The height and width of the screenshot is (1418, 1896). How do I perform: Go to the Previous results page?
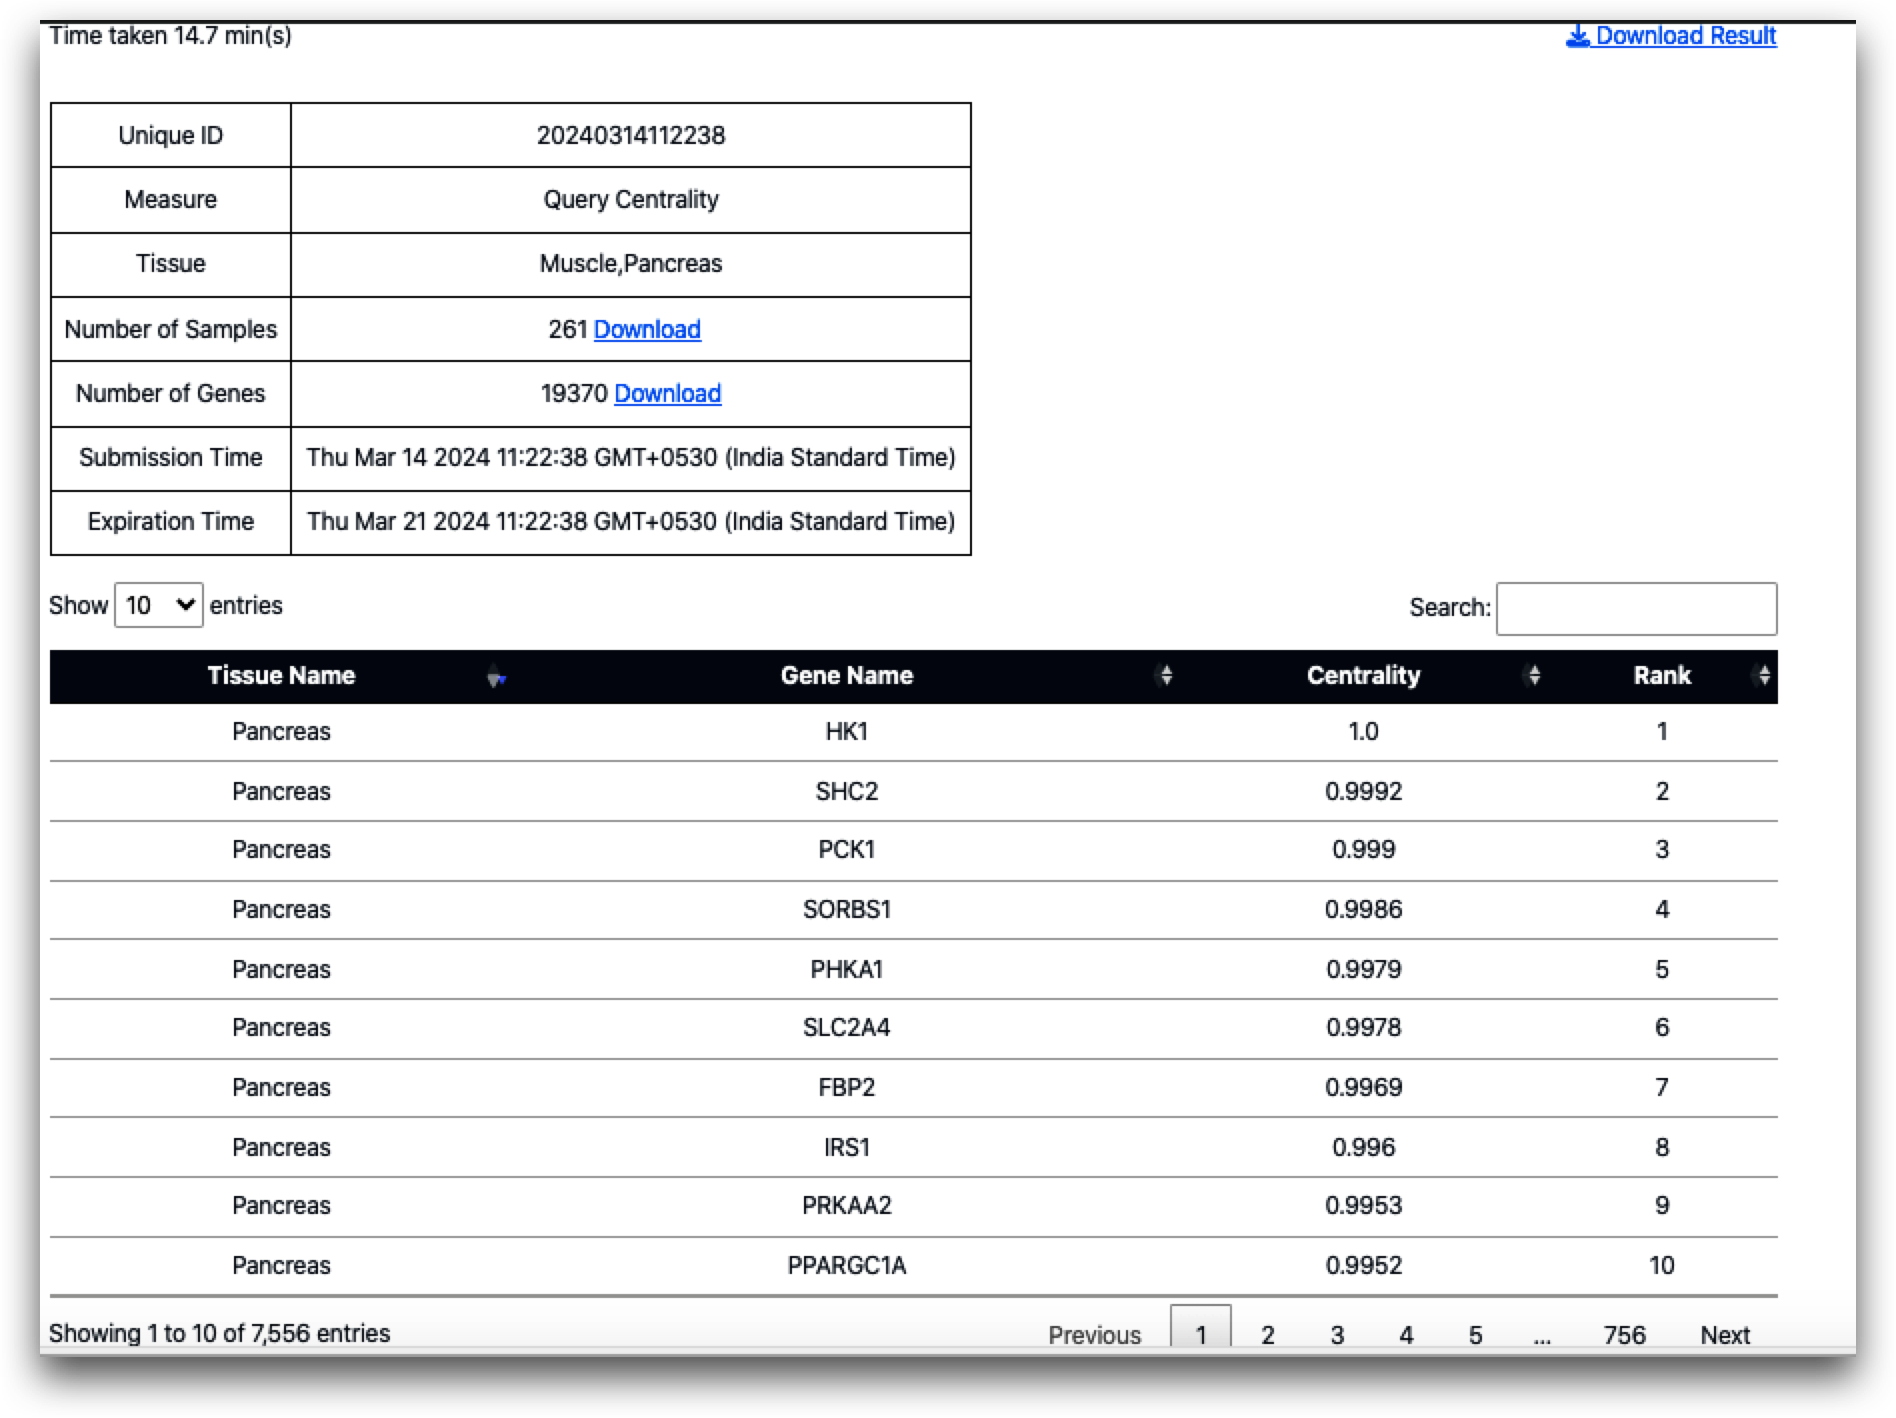tap(1094, 1334)
